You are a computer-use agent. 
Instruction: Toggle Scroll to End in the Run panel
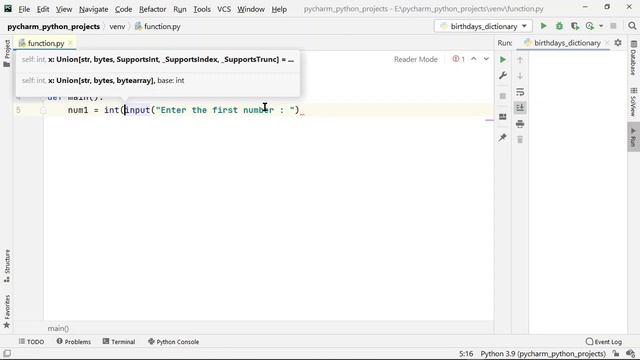coord(520,108)
